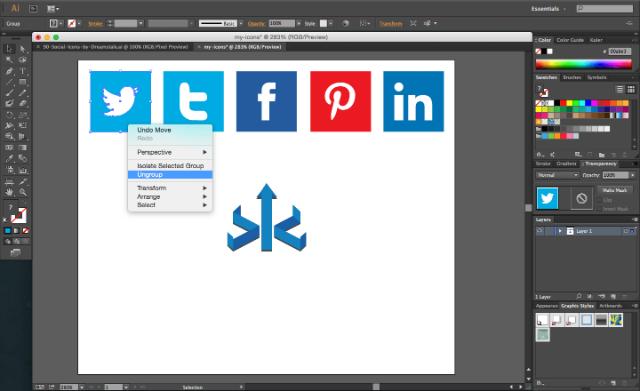Select the Direct Selection tool

23,49
